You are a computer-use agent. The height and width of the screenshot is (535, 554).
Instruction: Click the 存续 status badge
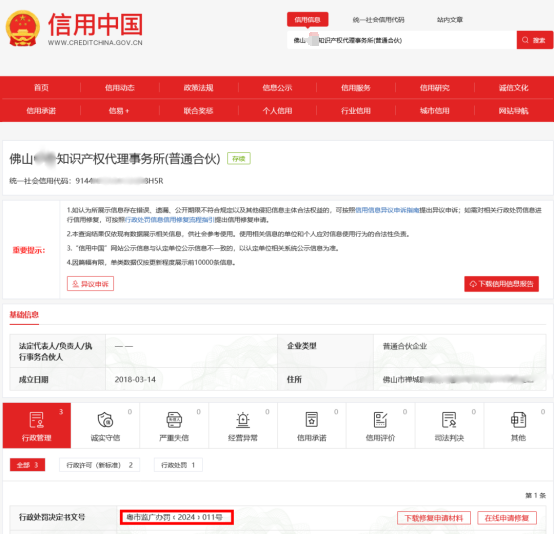click(238, 158)
